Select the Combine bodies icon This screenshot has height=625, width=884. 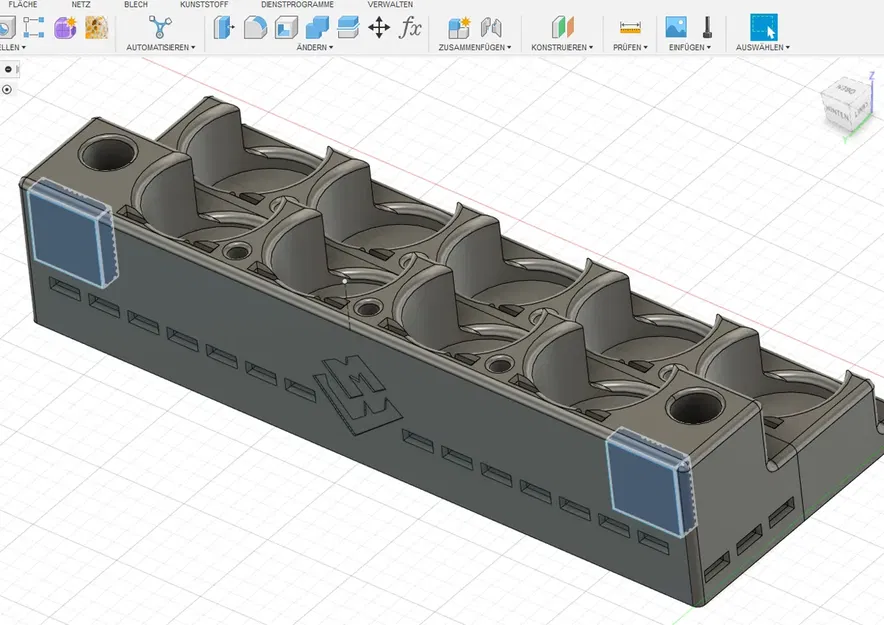point(317,27)
